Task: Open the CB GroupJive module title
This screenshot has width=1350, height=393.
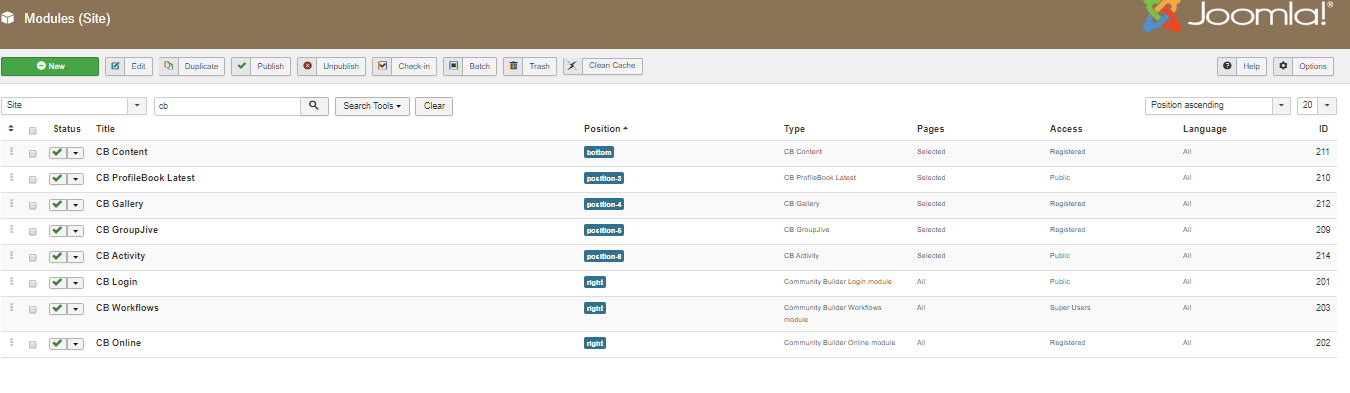Action: click(x=127, y=230)
